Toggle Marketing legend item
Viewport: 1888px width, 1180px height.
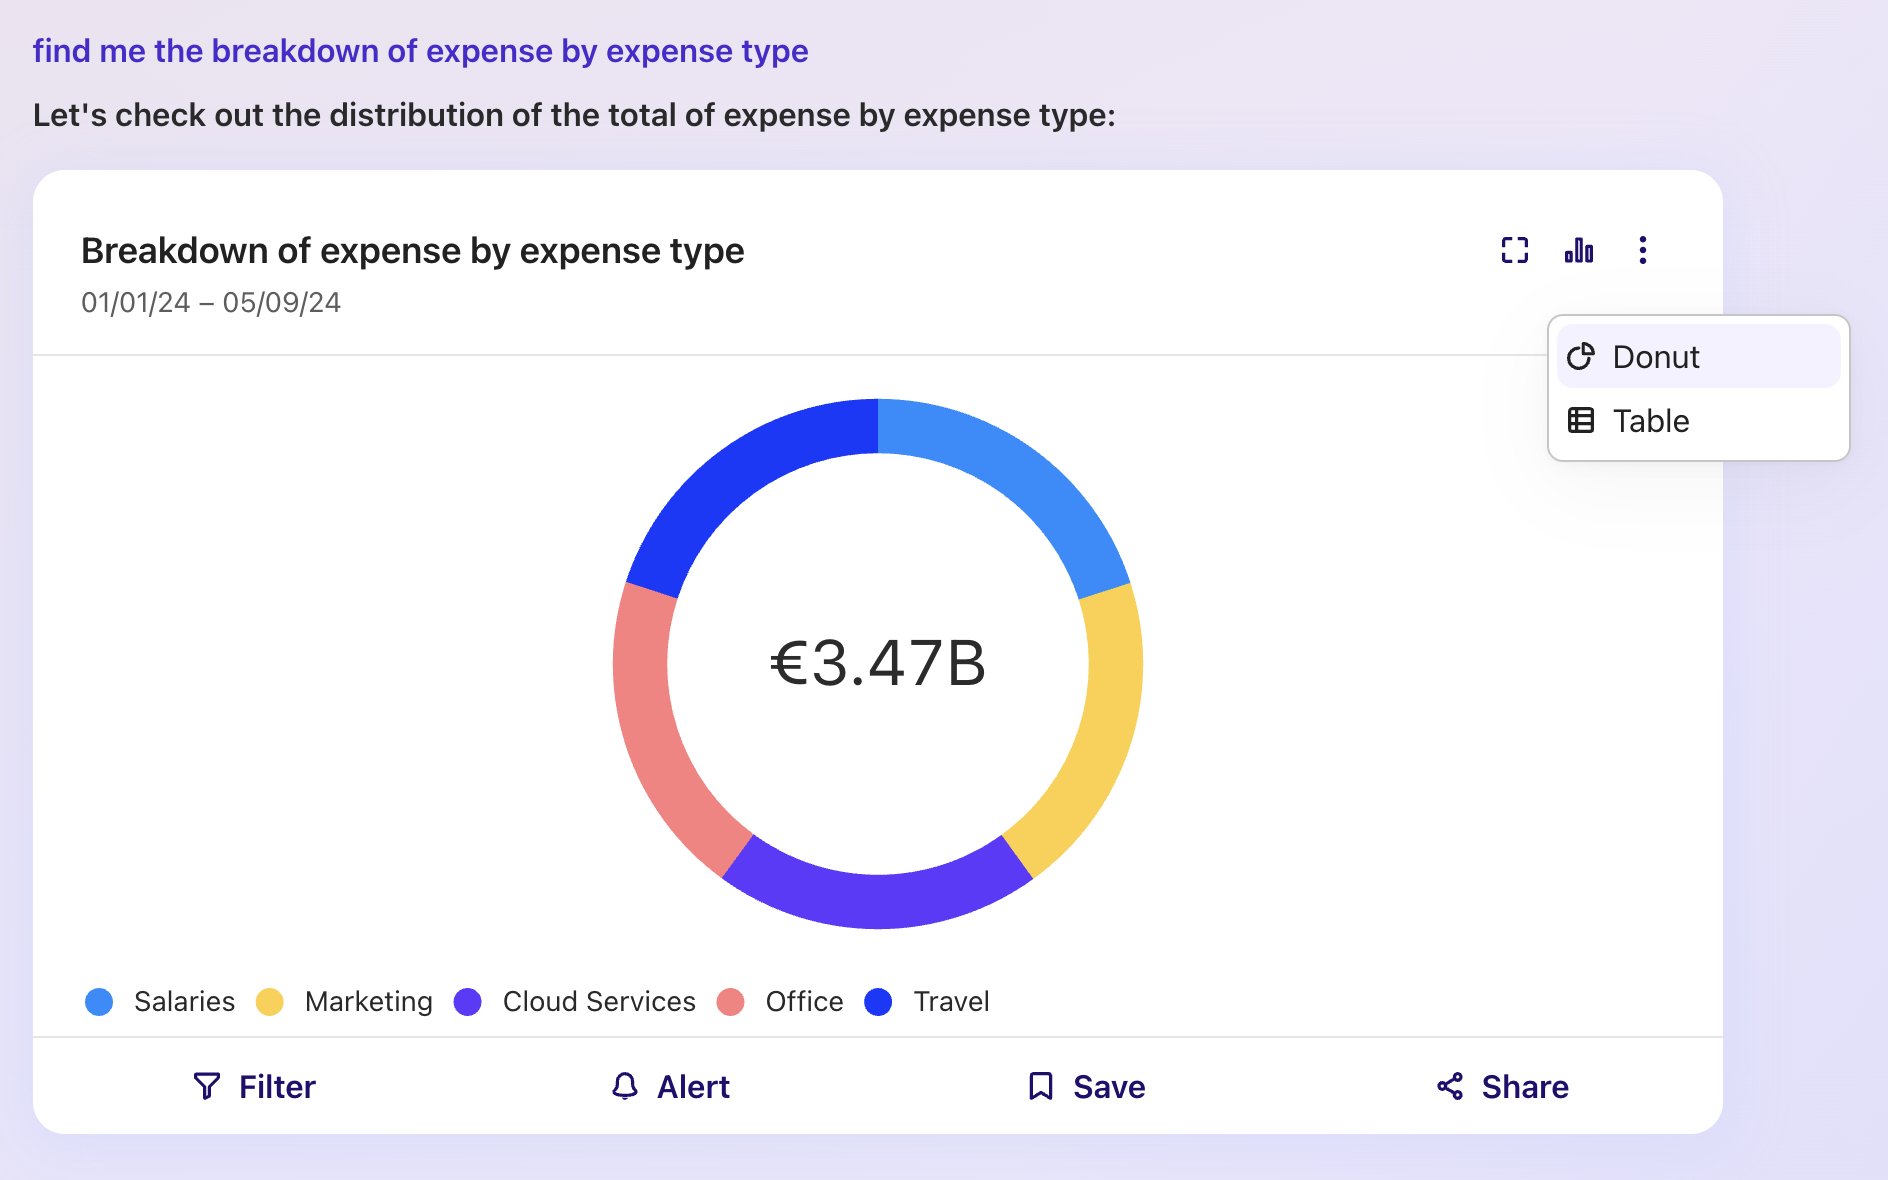(x=345, y=1001)
